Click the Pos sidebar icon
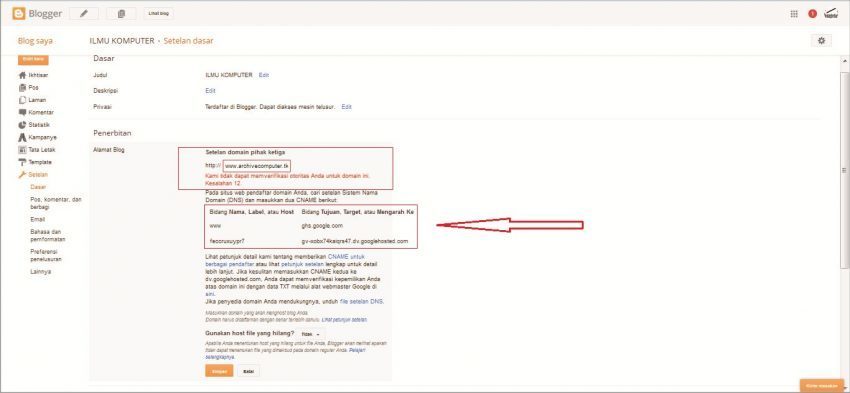The width and height of the screenshot is (850, 393). click(22, 88)
